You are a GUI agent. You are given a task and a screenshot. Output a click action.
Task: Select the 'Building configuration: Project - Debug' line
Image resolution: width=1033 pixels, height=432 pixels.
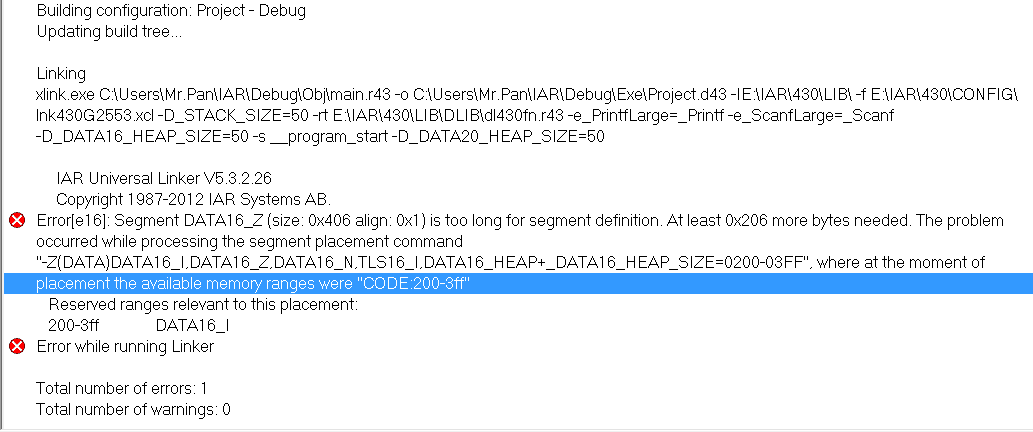pyautogui.click(x=171, y=11)
